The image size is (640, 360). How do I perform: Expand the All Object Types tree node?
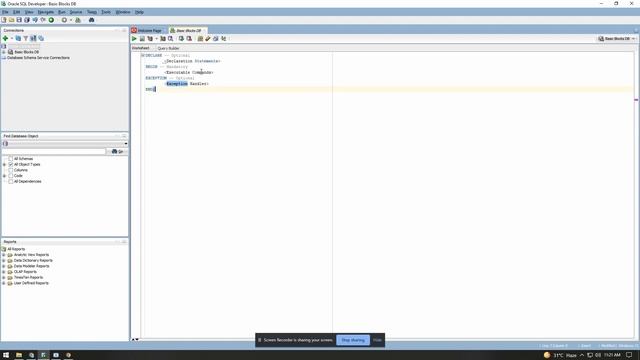[x=4, y=164]
